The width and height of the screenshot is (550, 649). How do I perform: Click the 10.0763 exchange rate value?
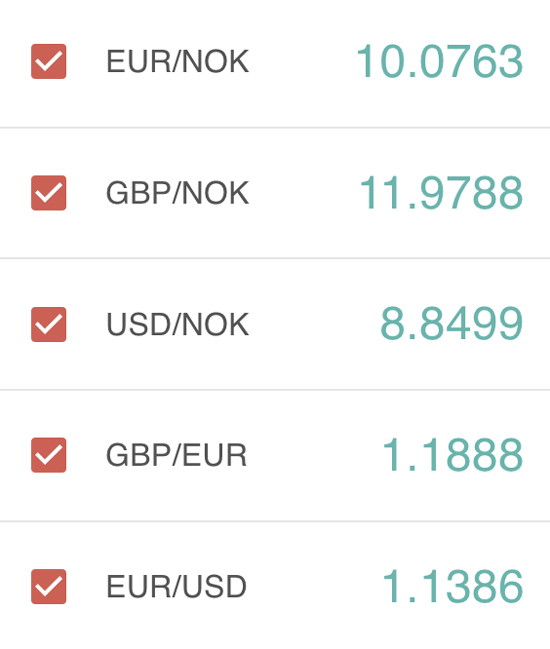point(440,61)
